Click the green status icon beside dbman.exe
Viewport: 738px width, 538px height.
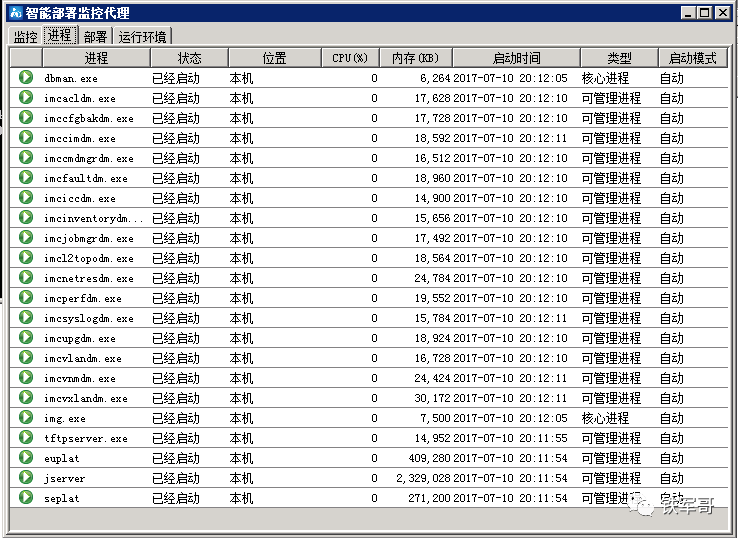tap(26, 78)
